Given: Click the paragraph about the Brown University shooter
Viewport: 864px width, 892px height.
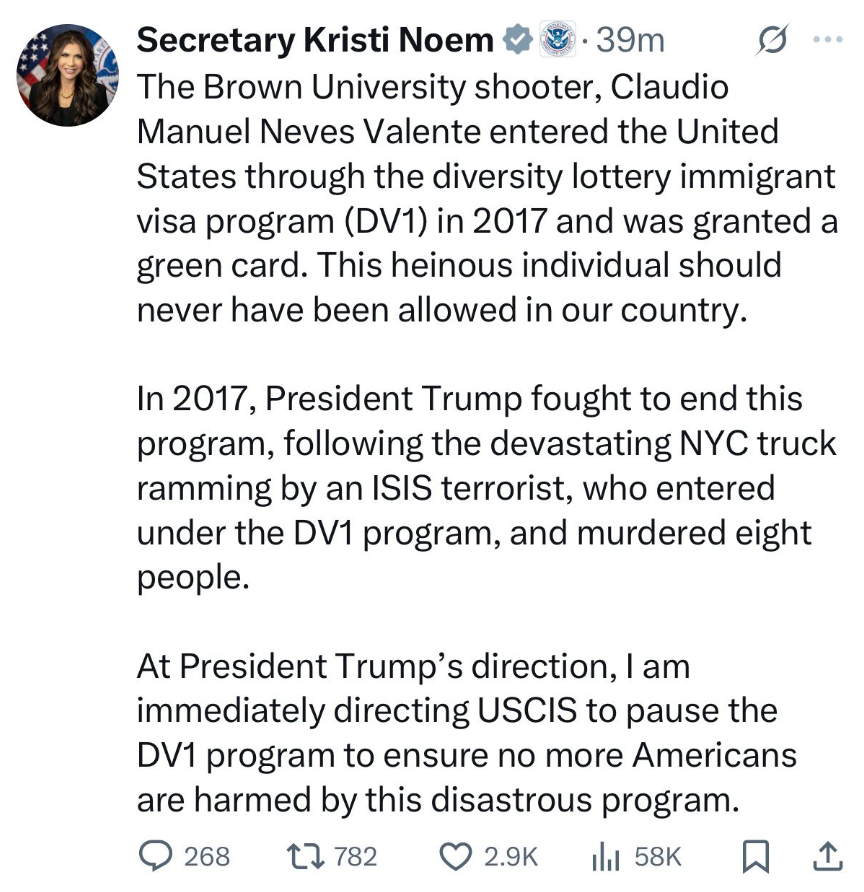Looking at the screenshot, I should click(x=480, y=198).
